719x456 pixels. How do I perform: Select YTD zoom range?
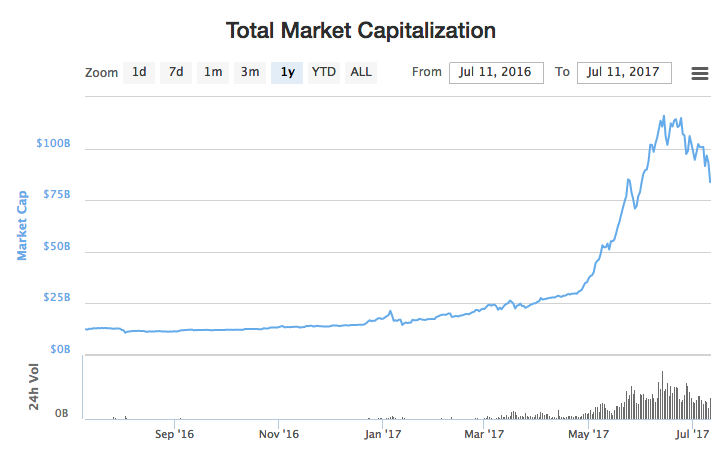324,72
